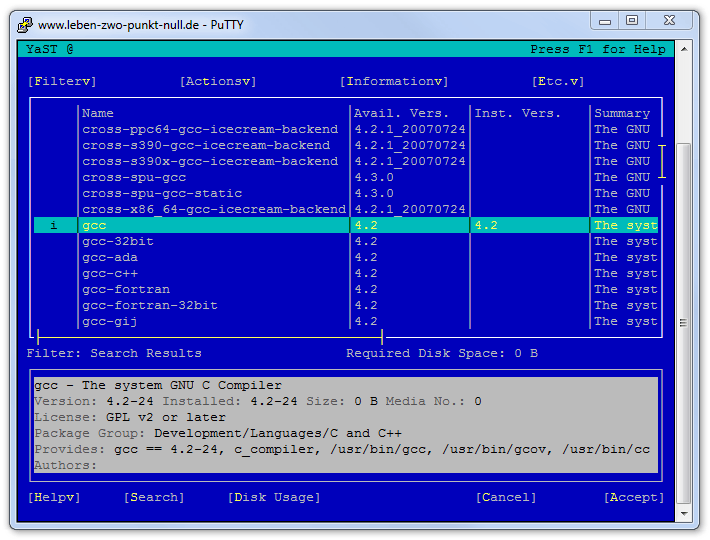Click installed version 4.2 of gcc

click(486, 225)
